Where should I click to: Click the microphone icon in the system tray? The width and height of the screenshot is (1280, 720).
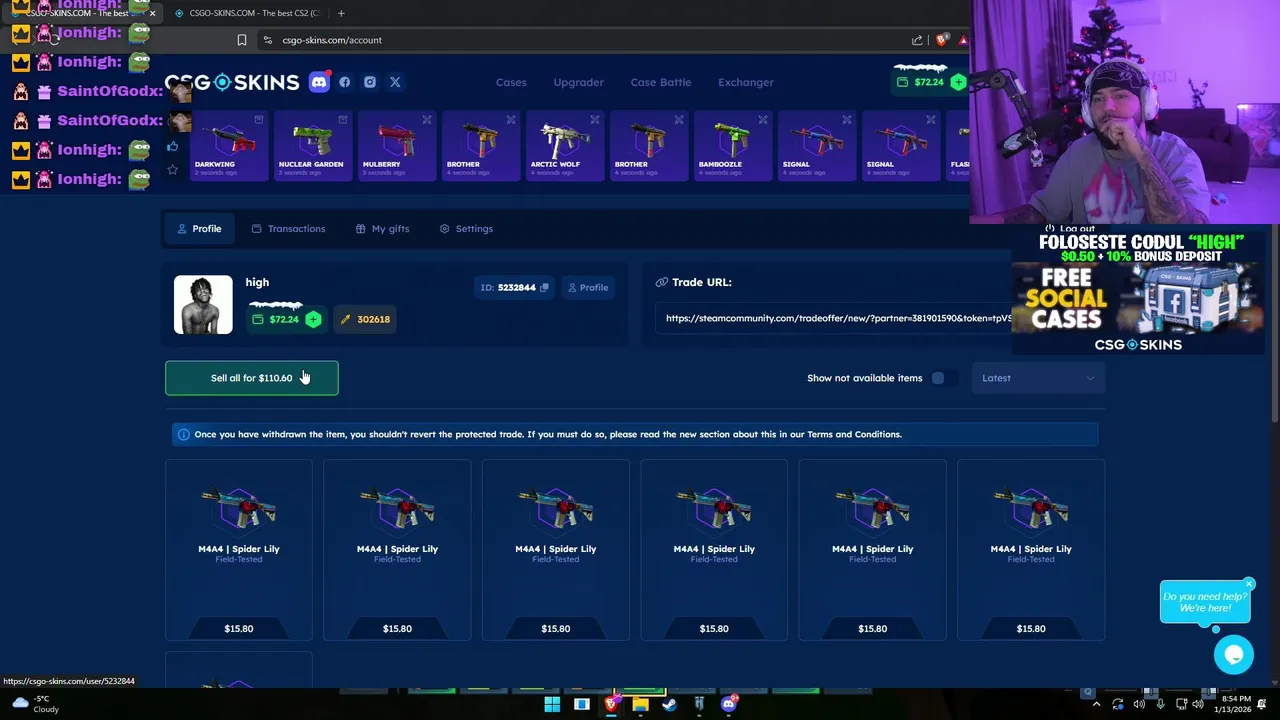1160,704
